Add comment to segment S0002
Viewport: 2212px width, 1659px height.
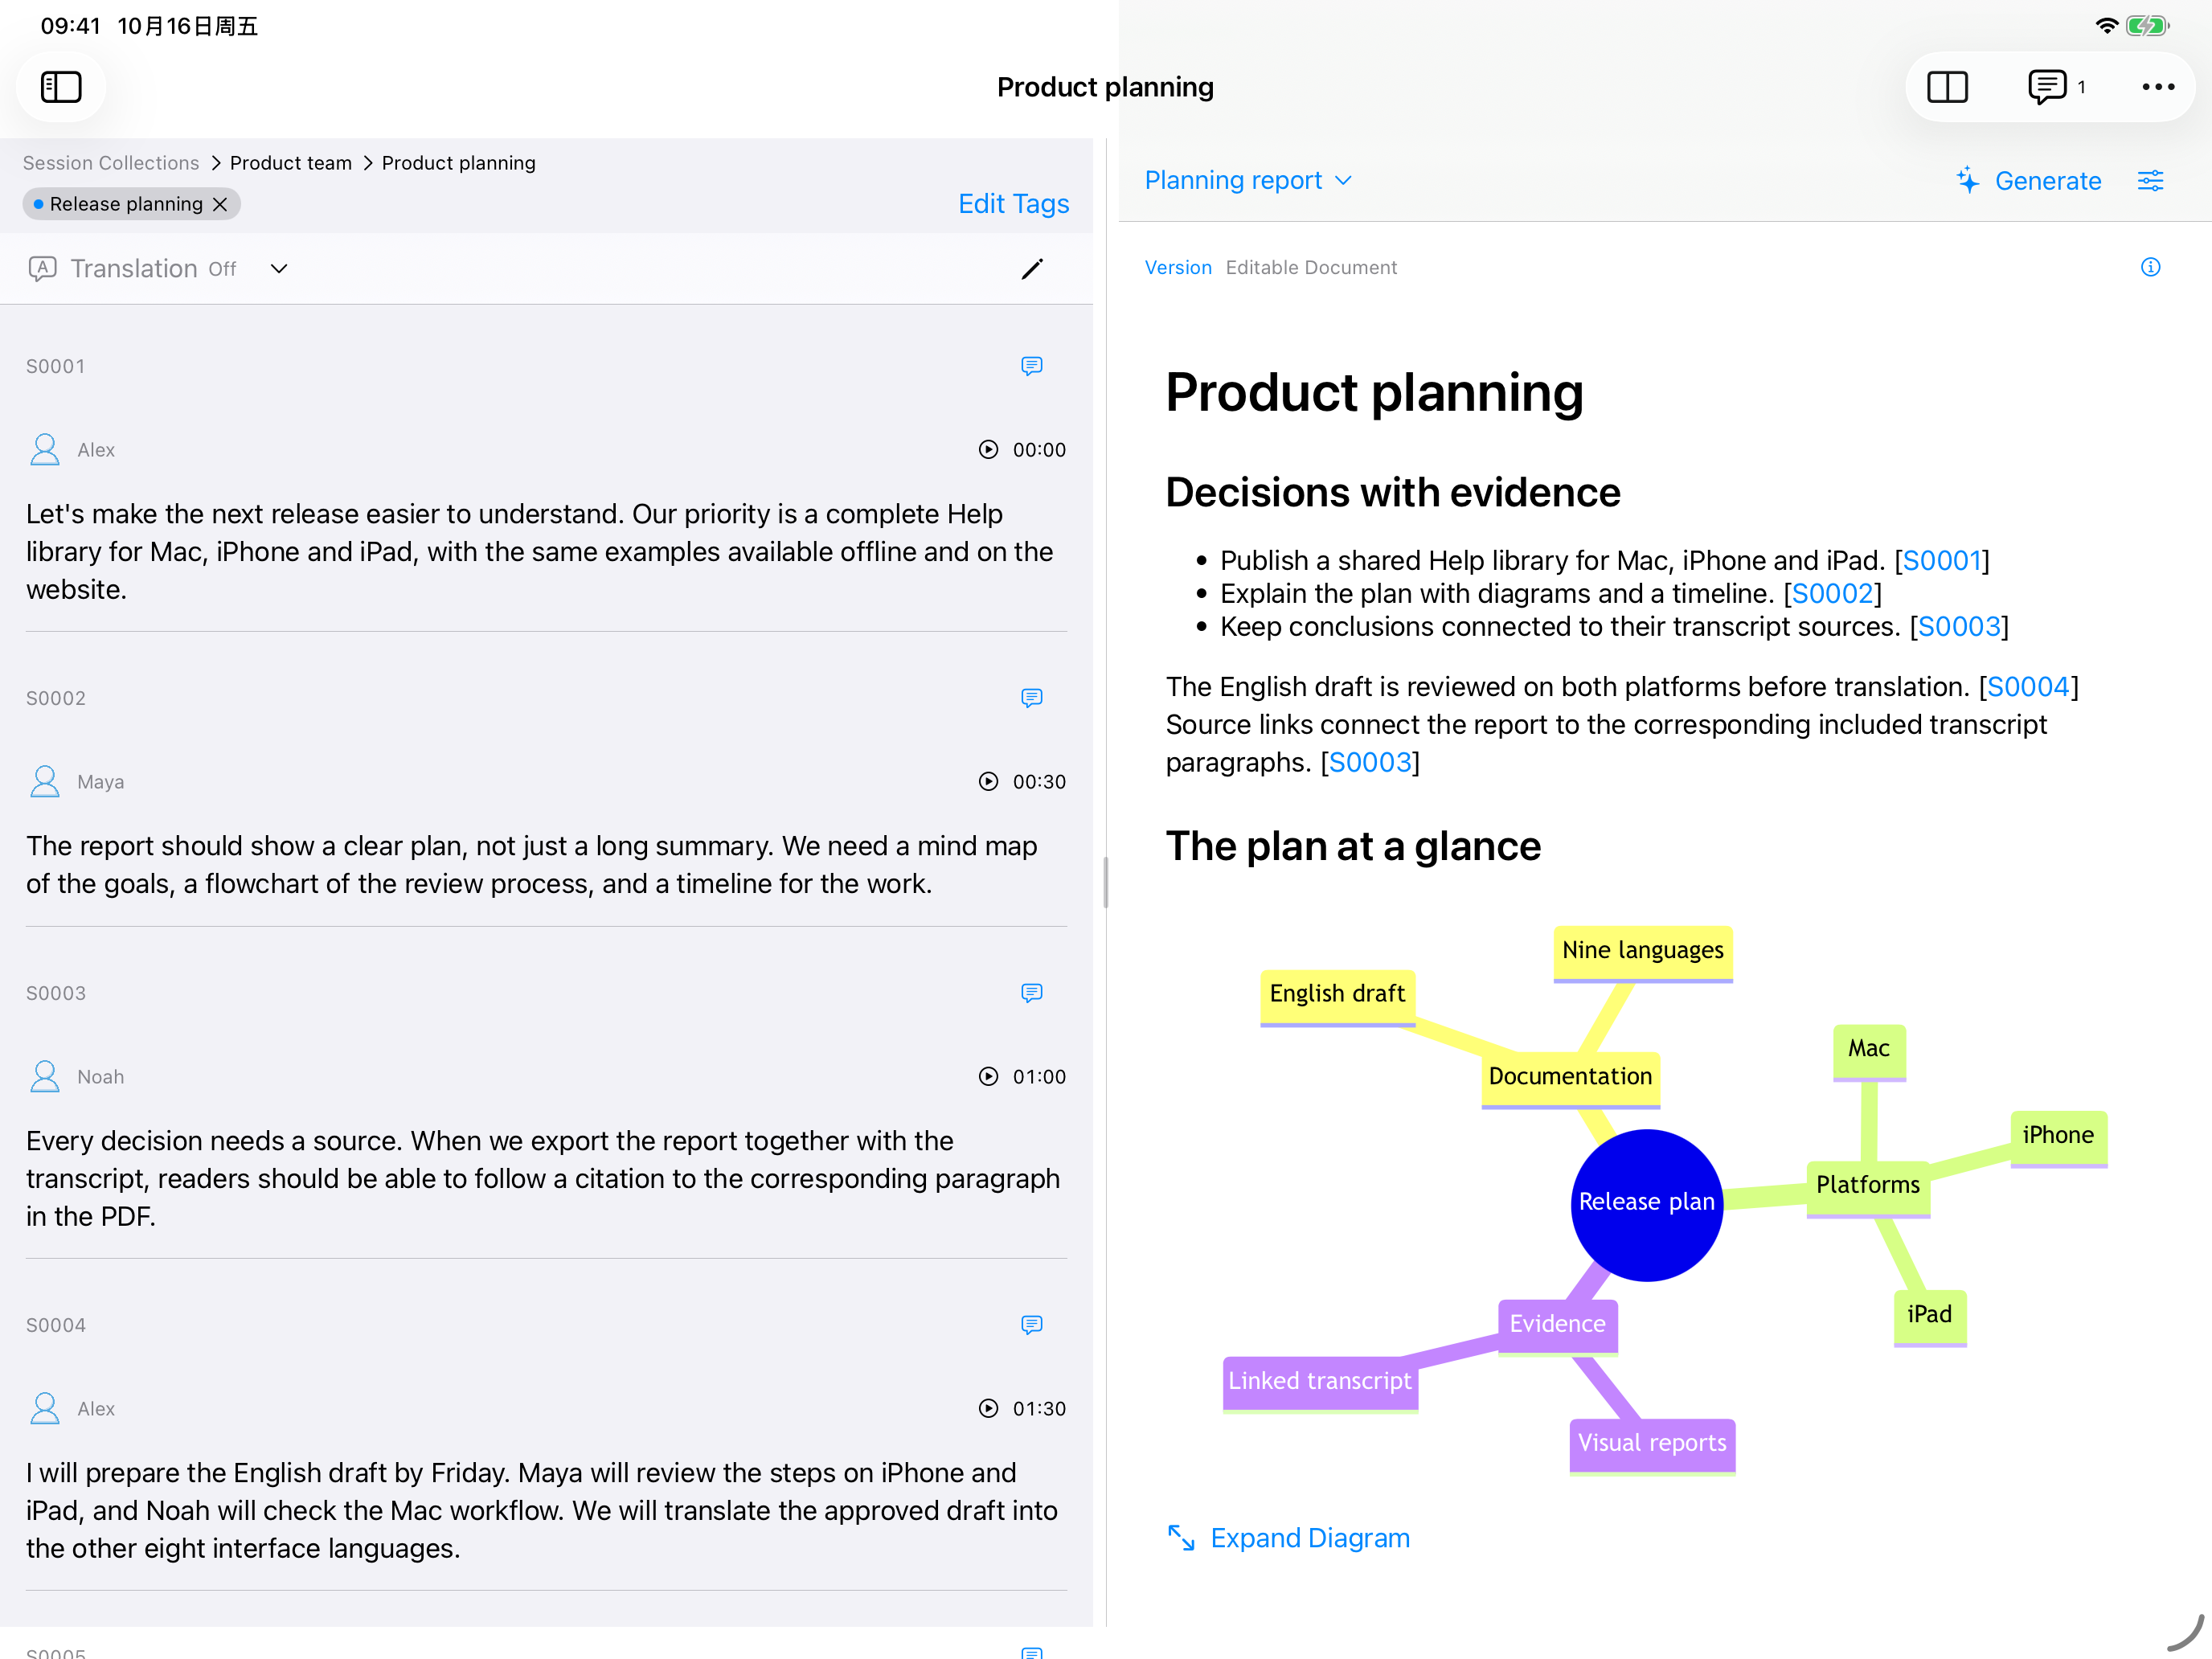point(1032,698)
